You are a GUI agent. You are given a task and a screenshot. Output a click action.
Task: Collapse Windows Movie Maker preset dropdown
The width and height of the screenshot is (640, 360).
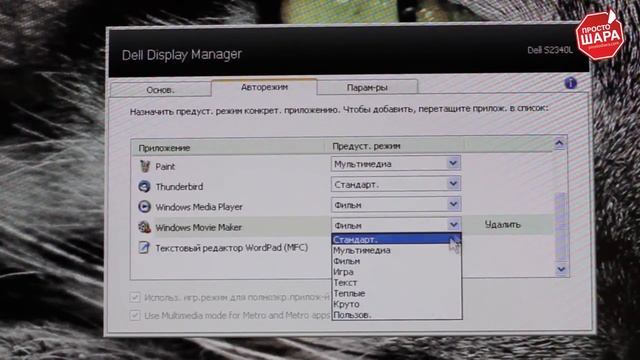click(453, 224)
